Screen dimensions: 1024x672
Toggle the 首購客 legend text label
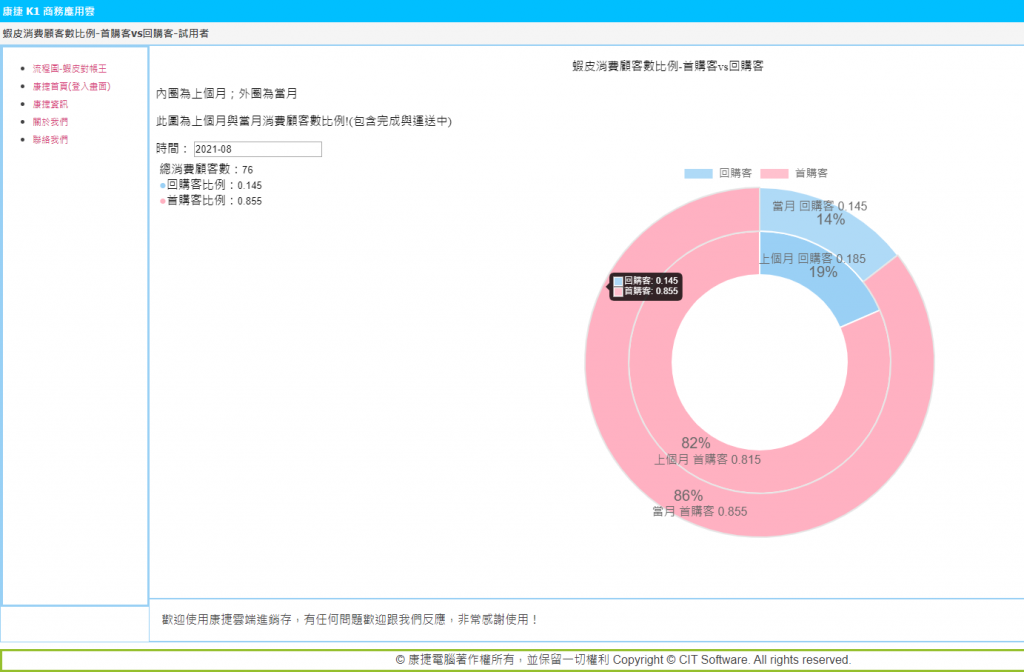tap(811, 173)
